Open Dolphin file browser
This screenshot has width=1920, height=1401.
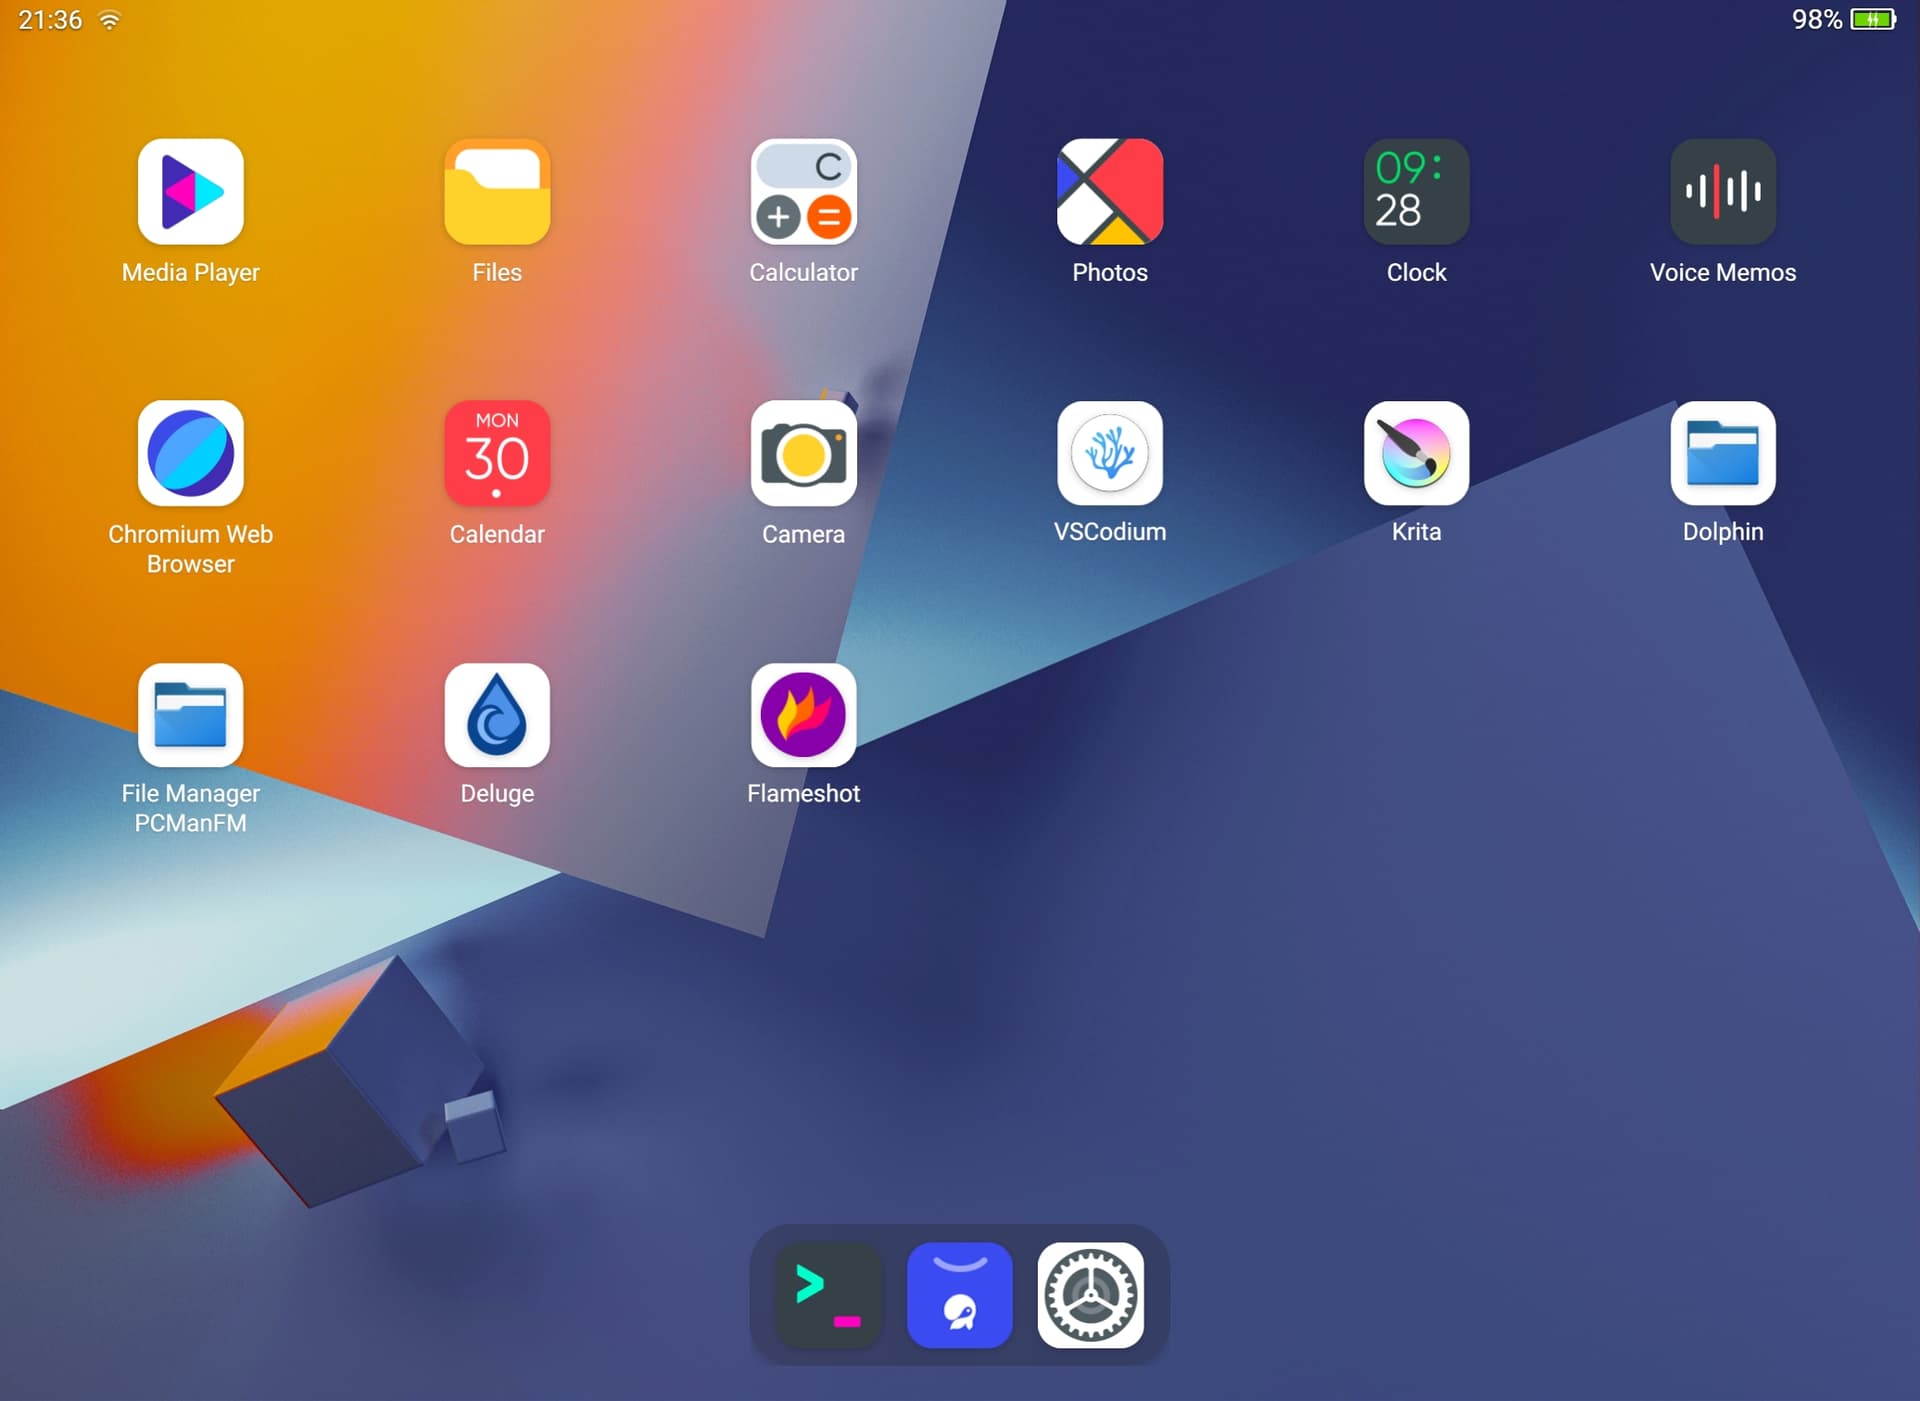[1723, 453]
